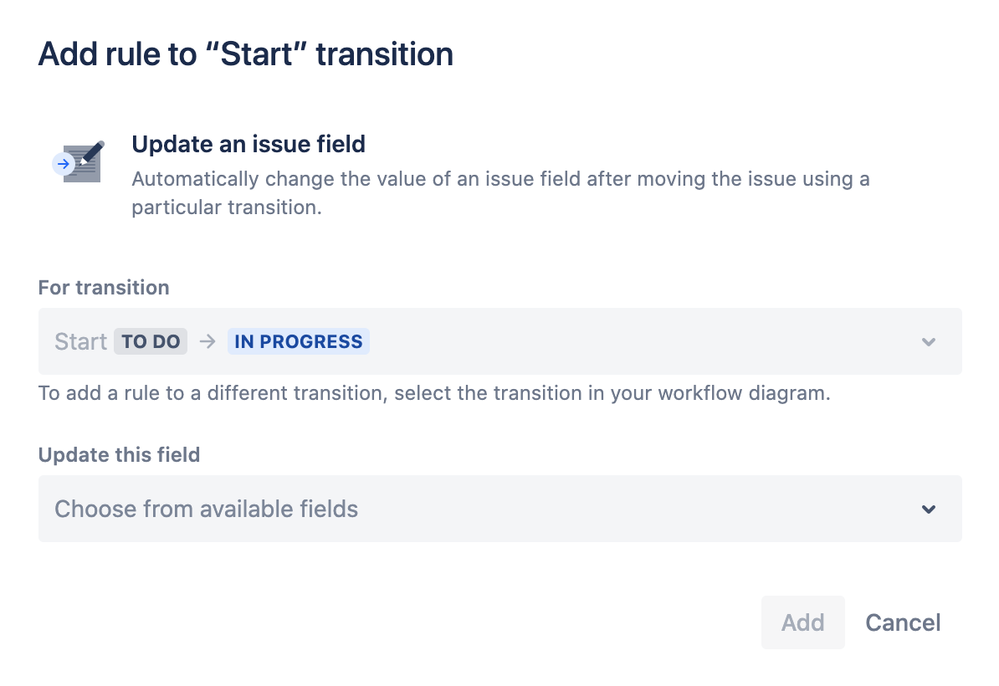Click the chevron on the transition selector
Viewport: 999px width, 686px height.
pos(929,341)
